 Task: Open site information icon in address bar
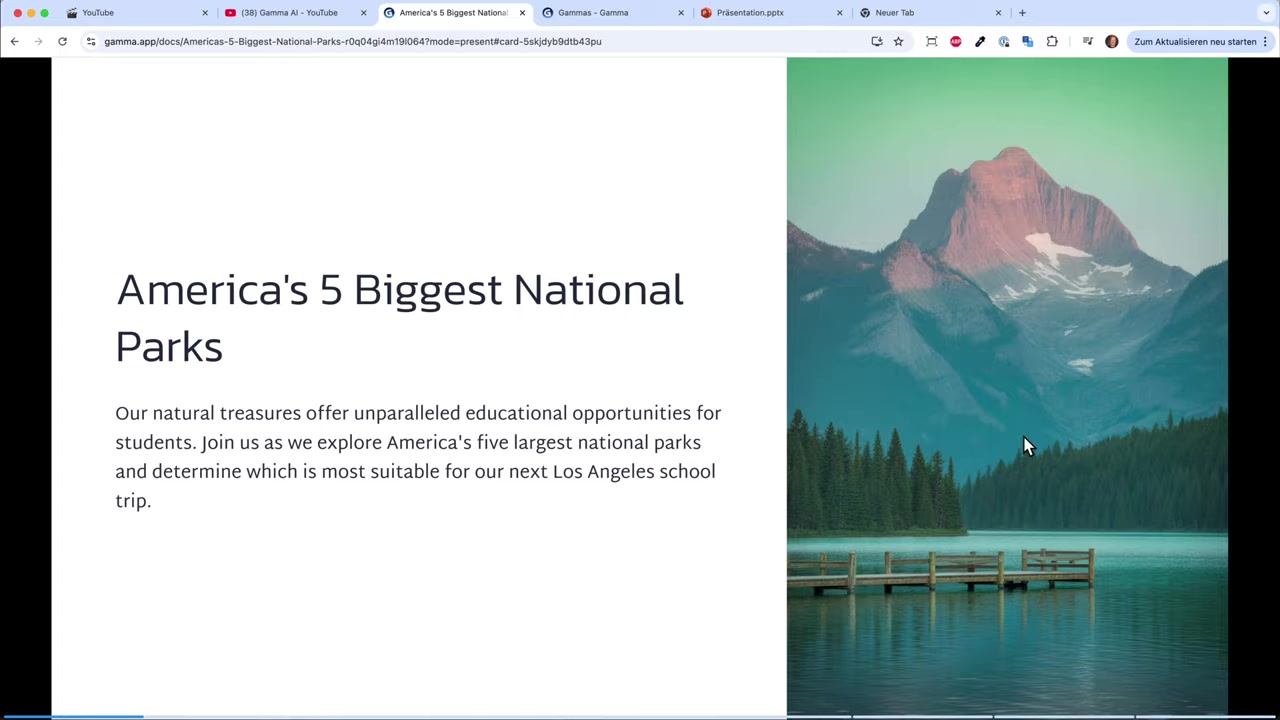tap(91, 41)
